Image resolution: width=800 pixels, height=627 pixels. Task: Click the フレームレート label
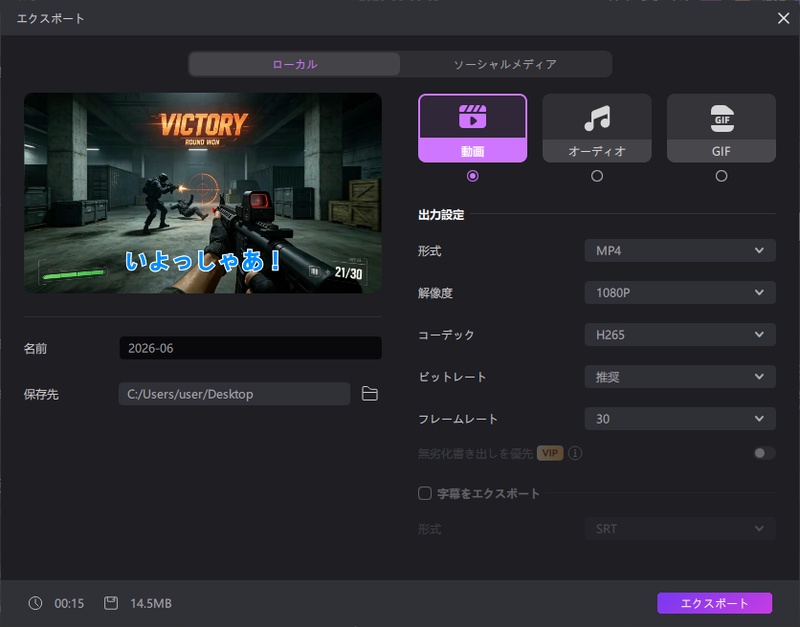[x=458, y=419]
